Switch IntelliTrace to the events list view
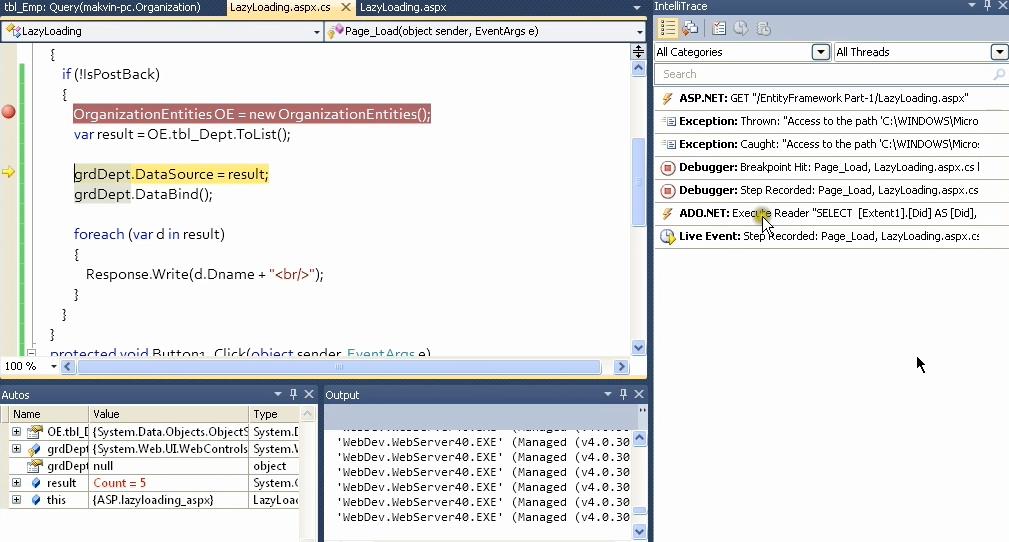Image resolution: width=1009 pixels, height=542 pixels. tap(668, 29)
